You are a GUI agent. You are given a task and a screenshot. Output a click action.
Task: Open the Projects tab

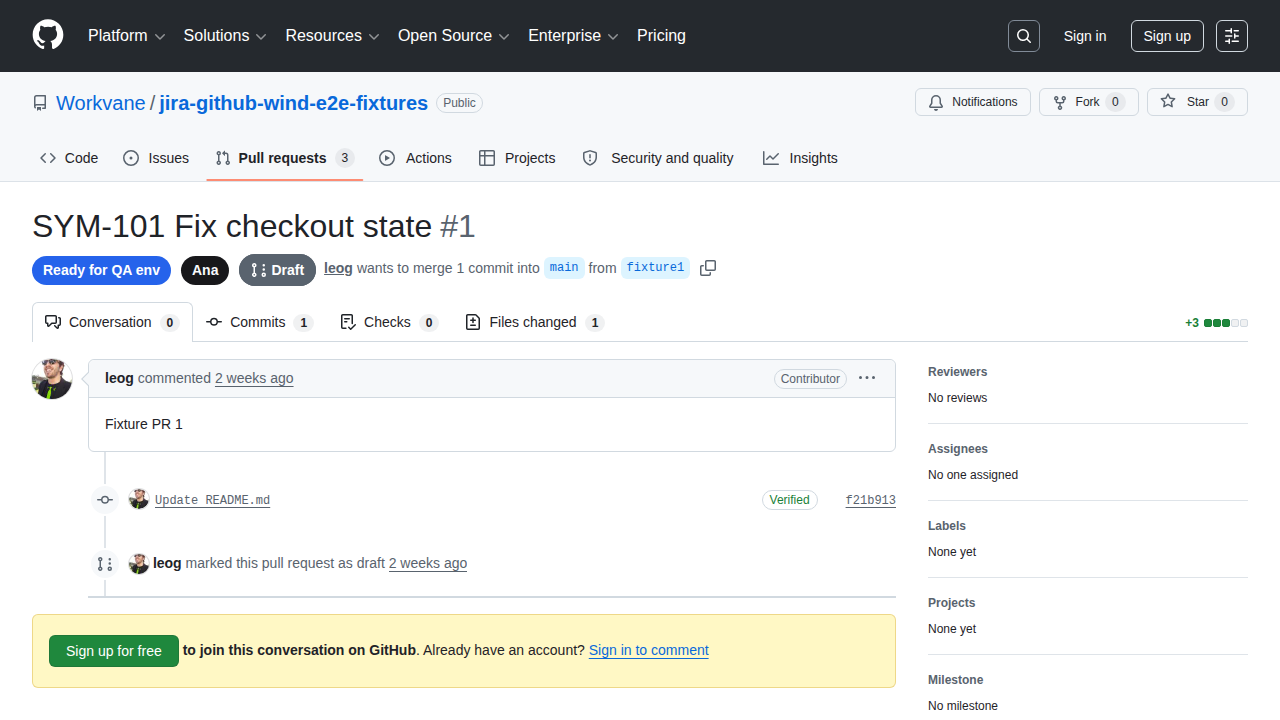coord(517,158)
